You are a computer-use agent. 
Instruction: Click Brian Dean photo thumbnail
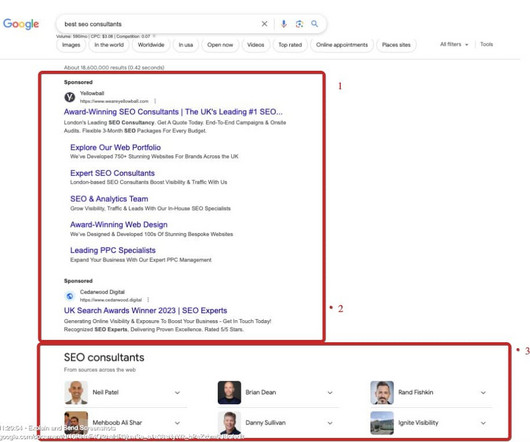coord(229,393)
